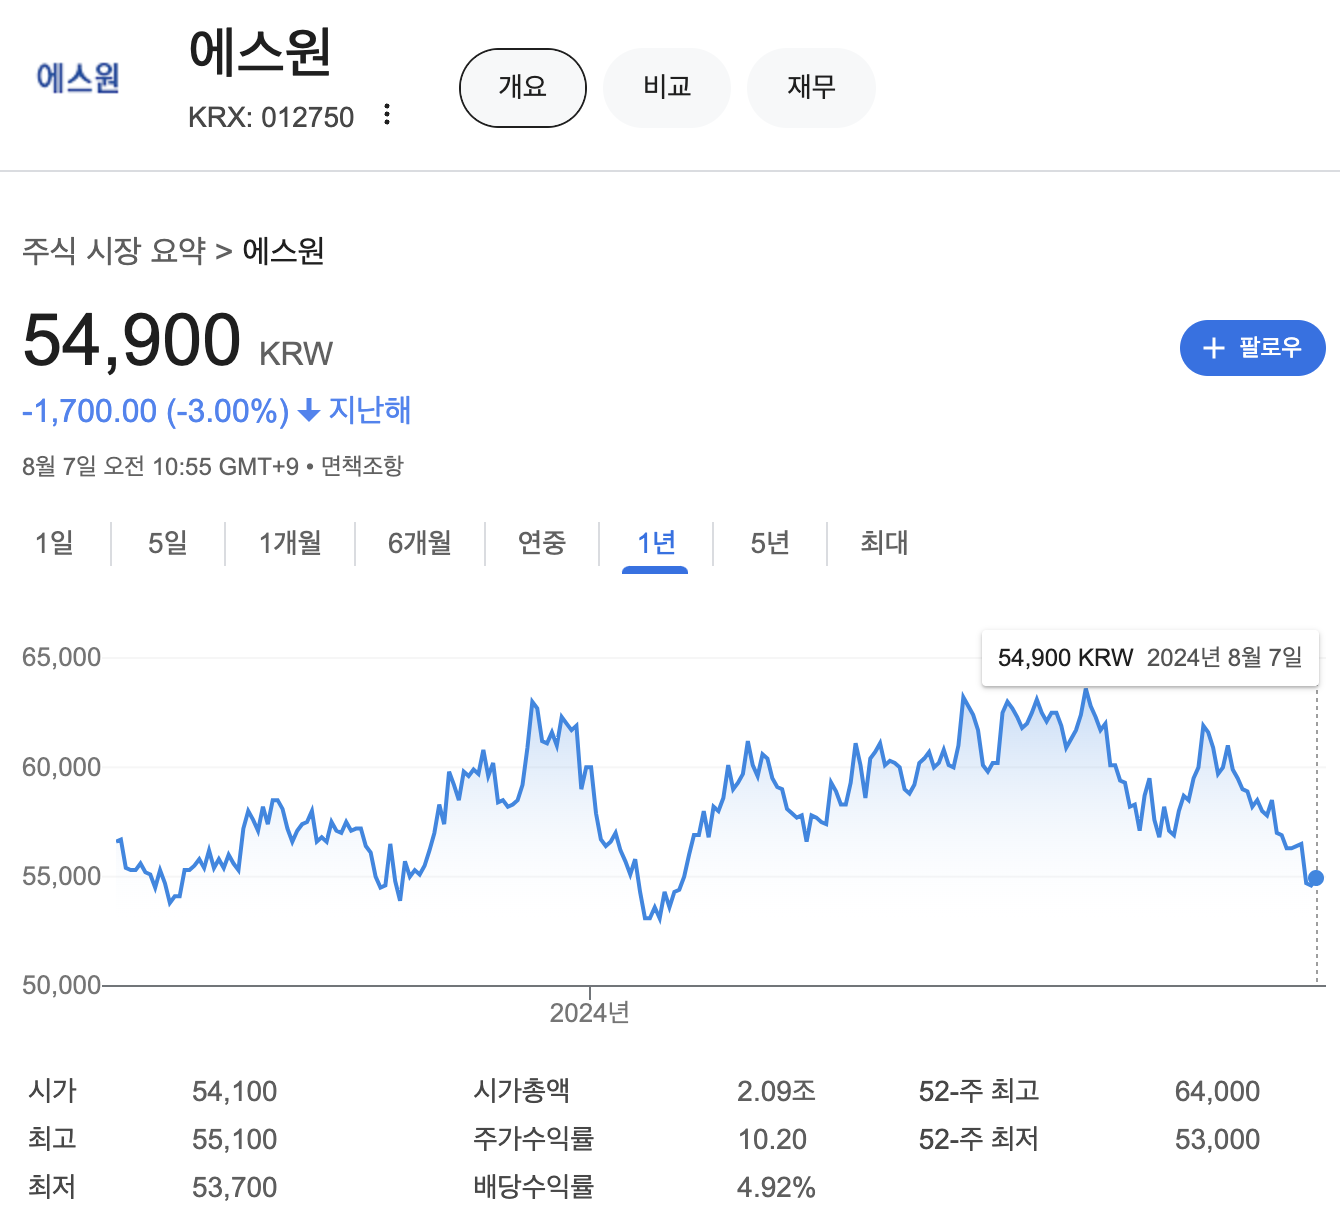Switch chart to 연중 range

[x=542, y=543]
